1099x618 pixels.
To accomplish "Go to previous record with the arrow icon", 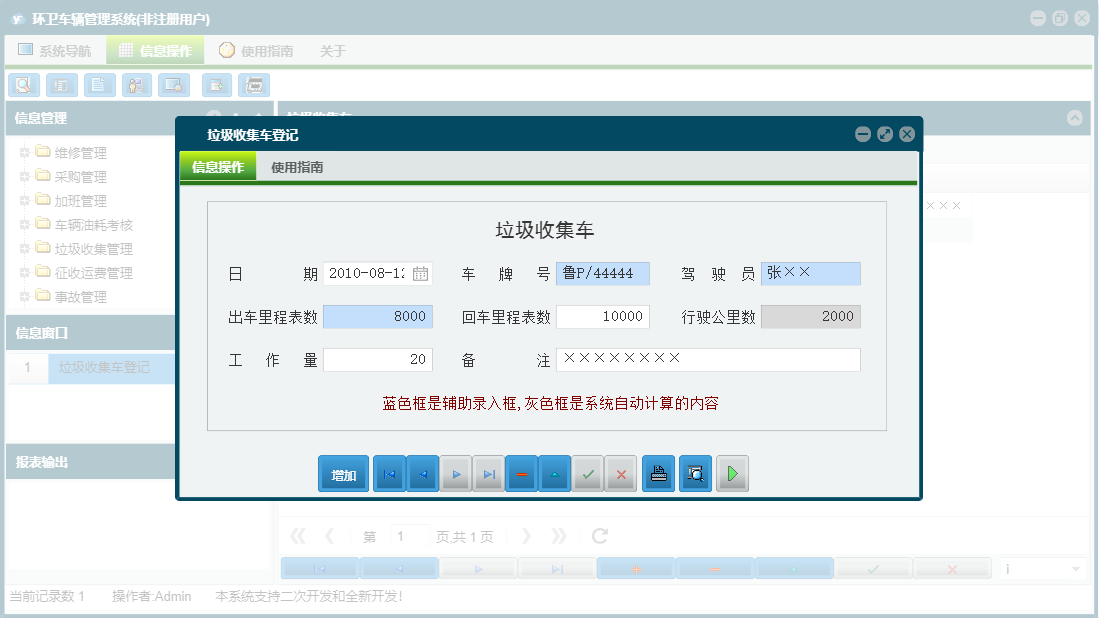I will [x=422, y=473].
